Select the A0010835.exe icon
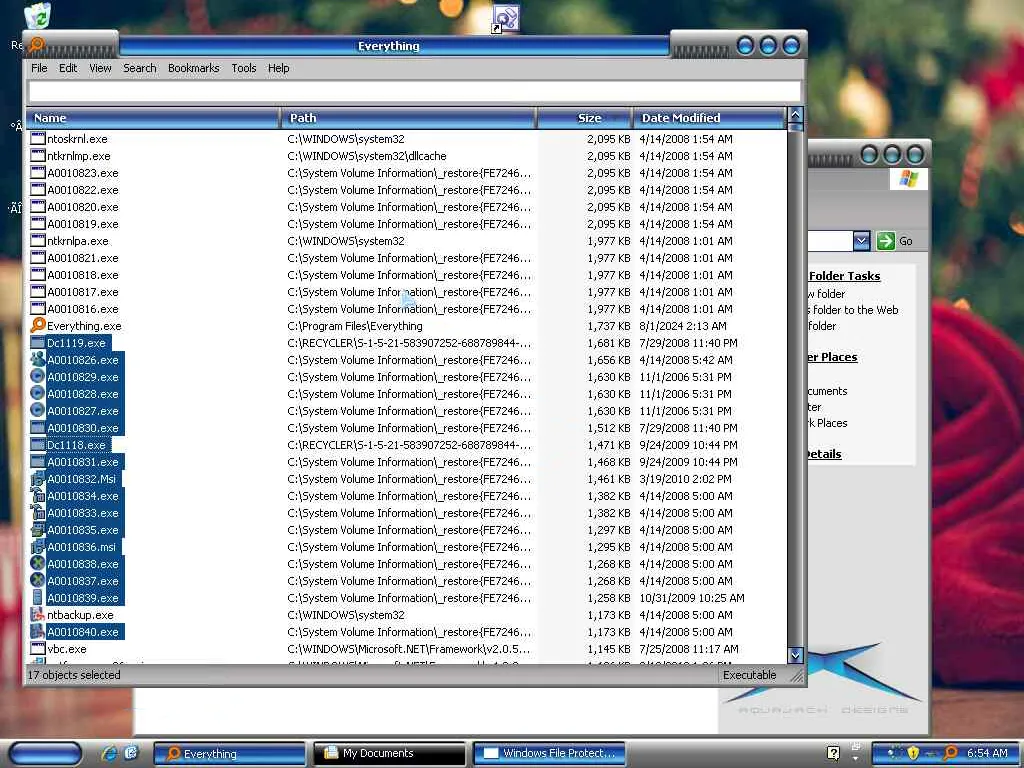1024x768 pixels. [38, 530]
